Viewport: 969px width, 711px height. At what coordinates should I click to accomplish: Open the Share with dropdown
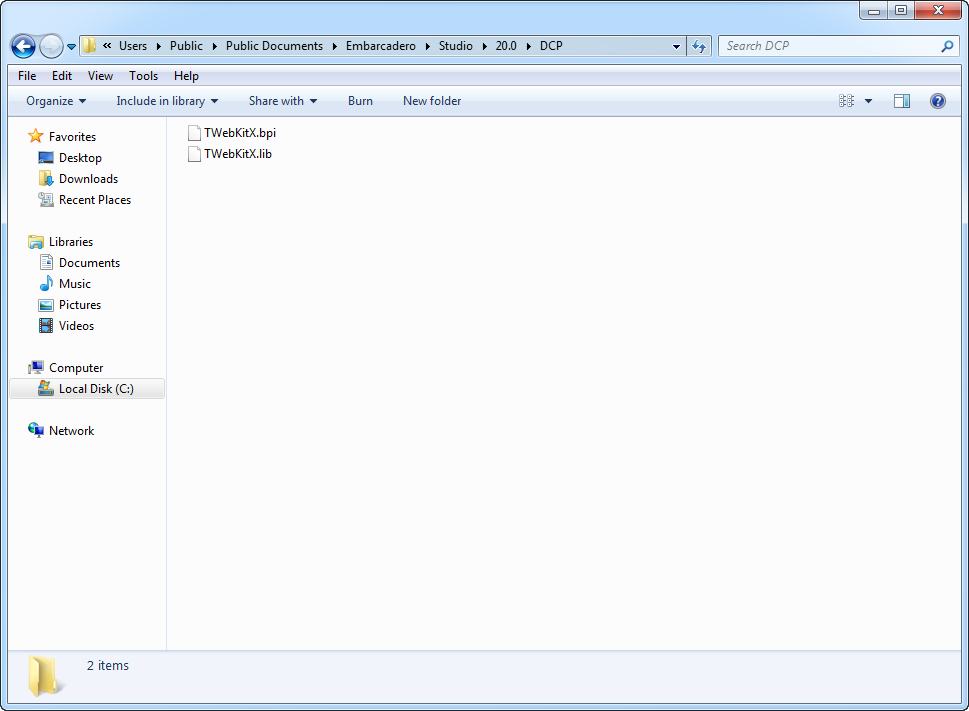point(283,101)
